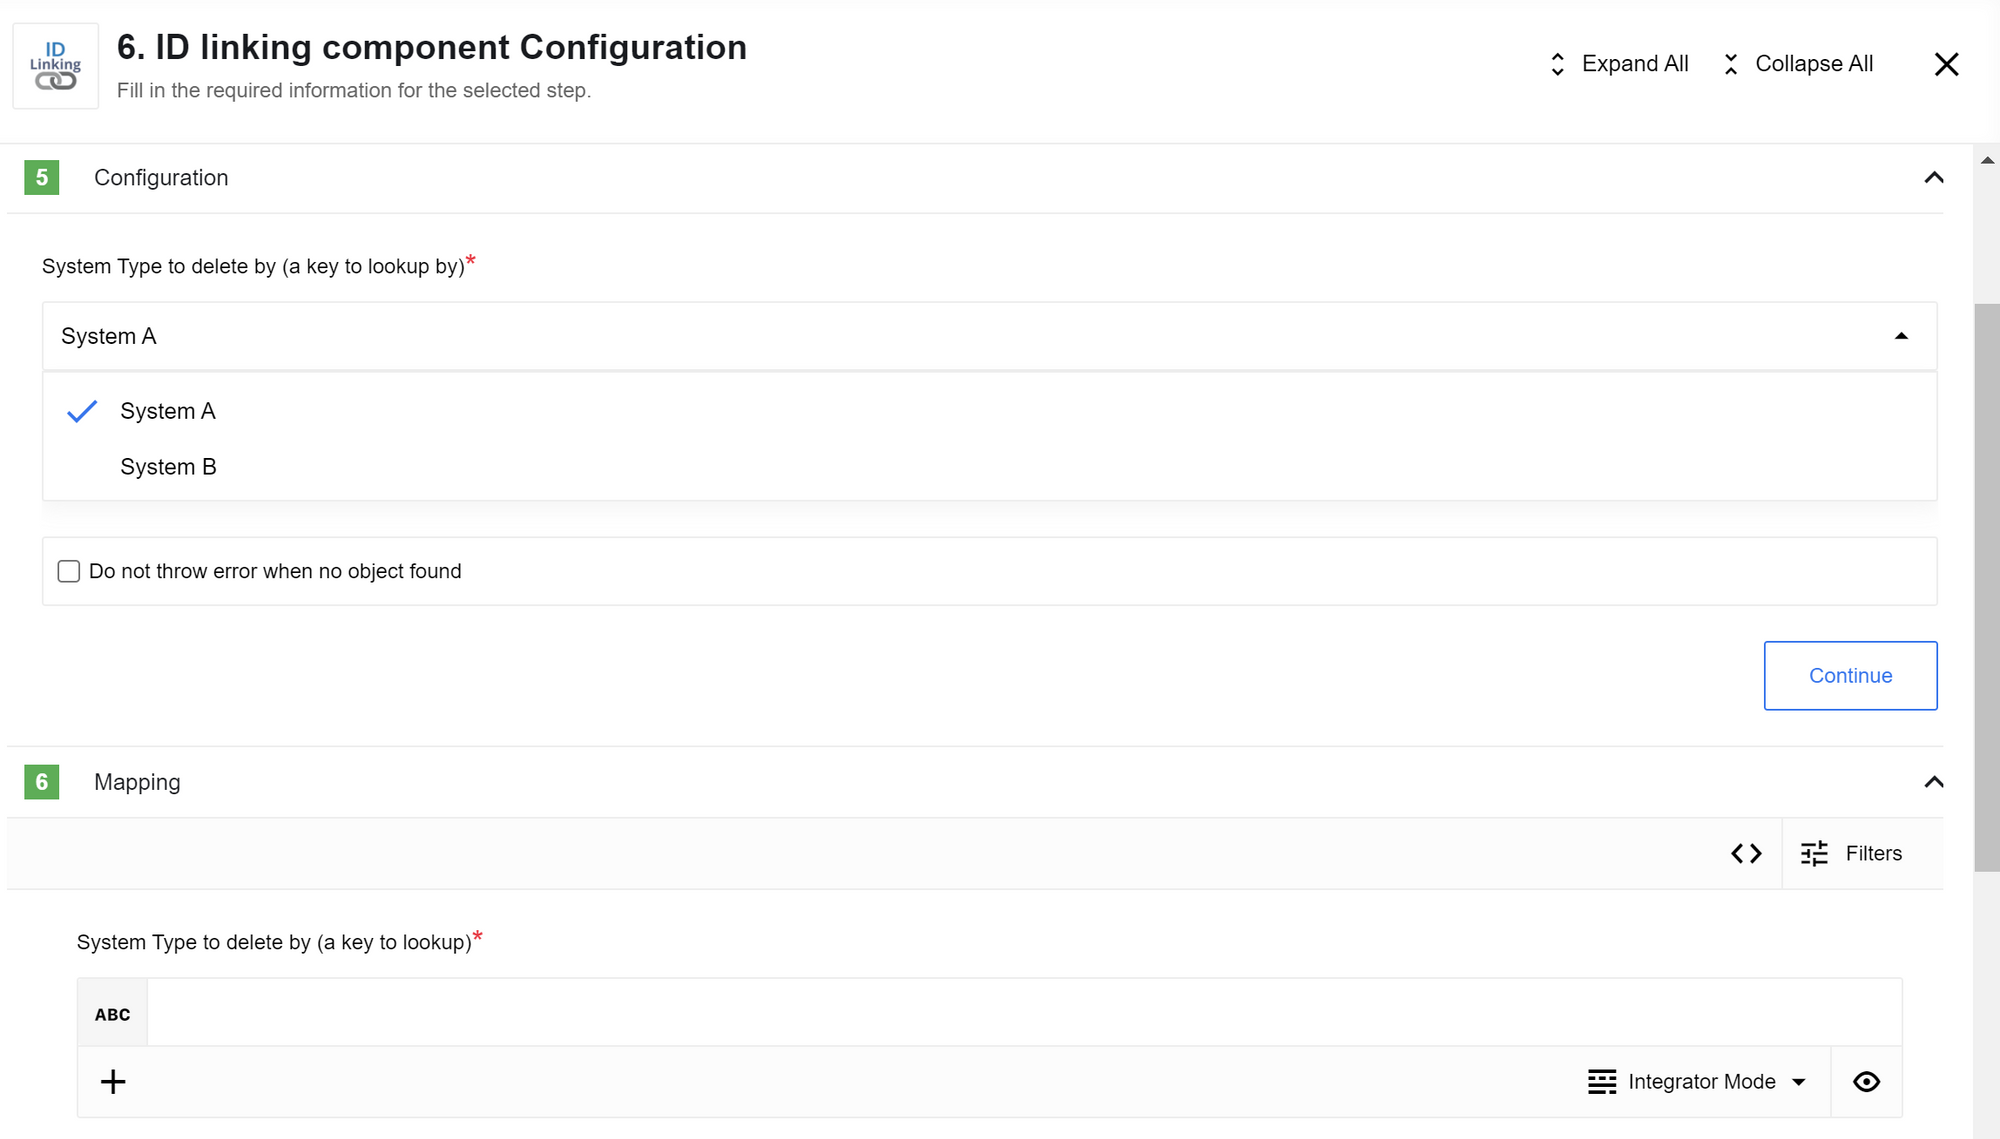The height and width of the screenshot is (1139, 2000).
Task: Collapse the Mapping section
Action: click(x=1934, y=782)
